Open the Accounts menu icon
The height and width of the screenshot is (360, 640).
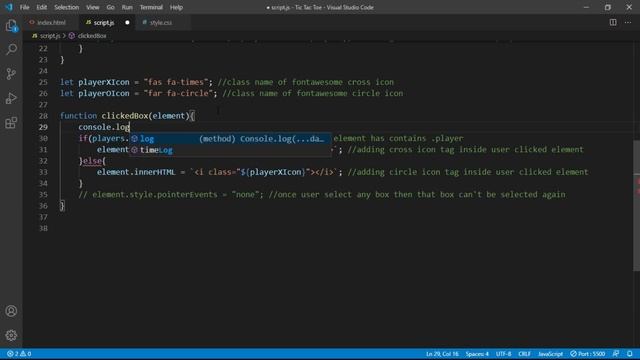[11, 311]
